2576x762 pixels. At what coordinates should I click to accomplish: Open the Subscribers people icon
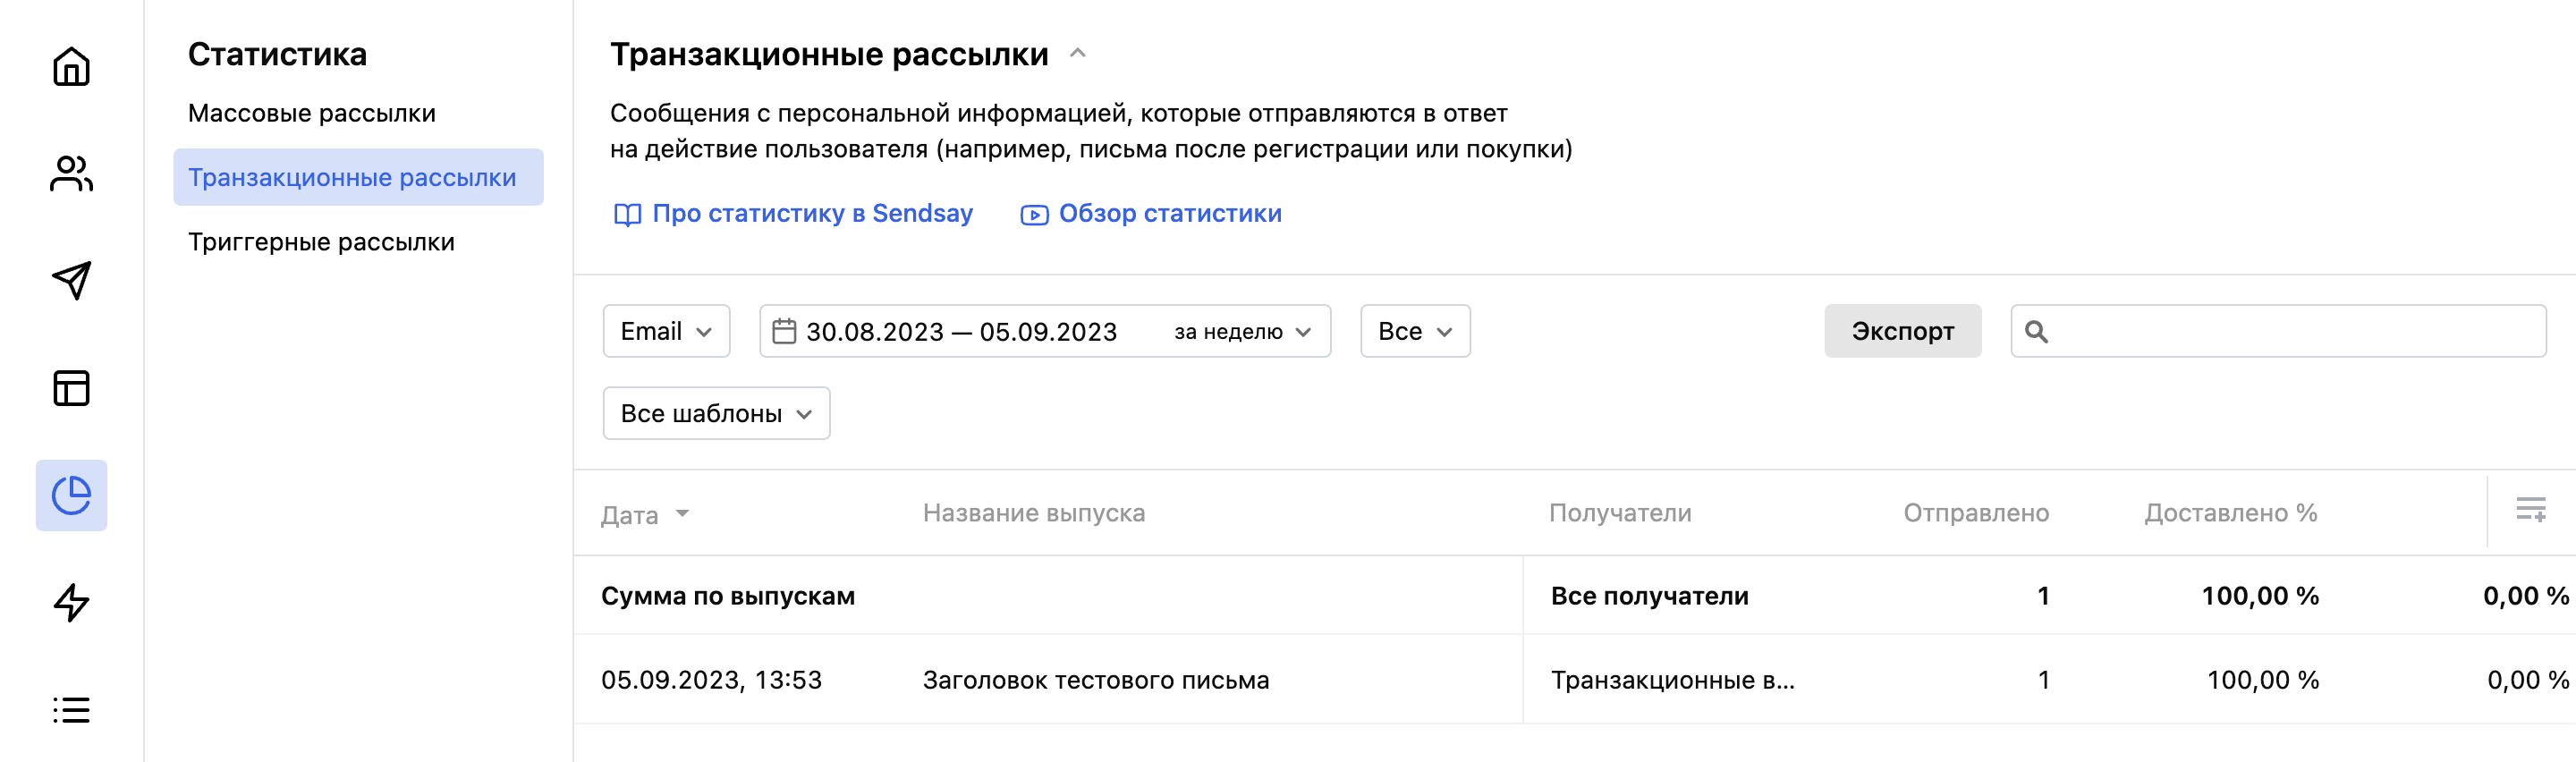[x=71, y=174]
